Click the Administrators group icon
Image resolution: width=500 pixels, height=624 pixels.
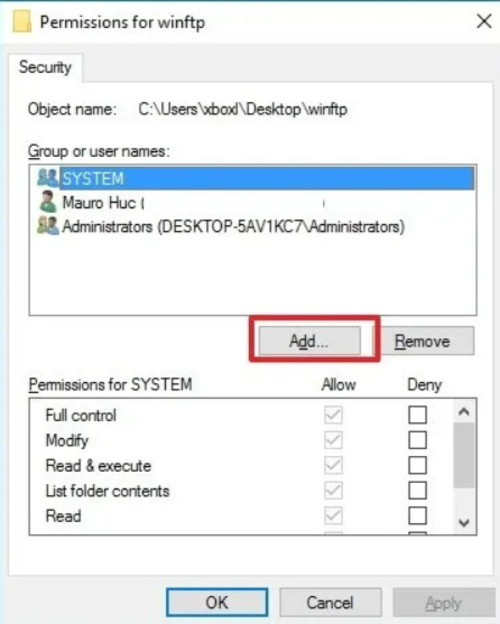pyautogui.click(x=48, y=226)
